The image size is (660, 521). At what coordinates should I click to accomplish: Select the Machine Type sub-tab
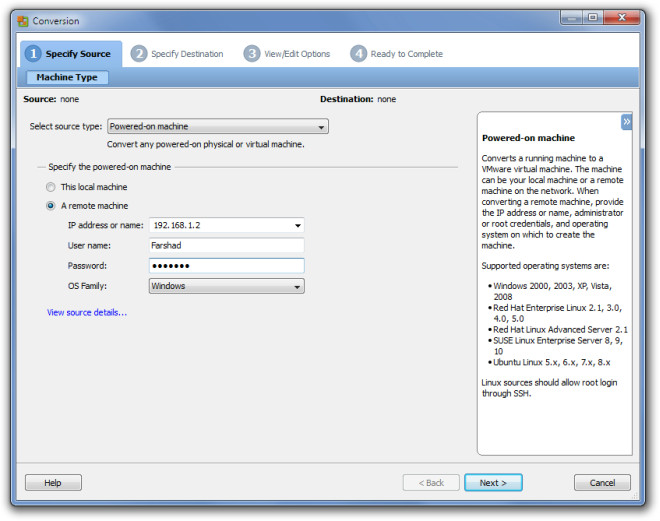[67, 77]
